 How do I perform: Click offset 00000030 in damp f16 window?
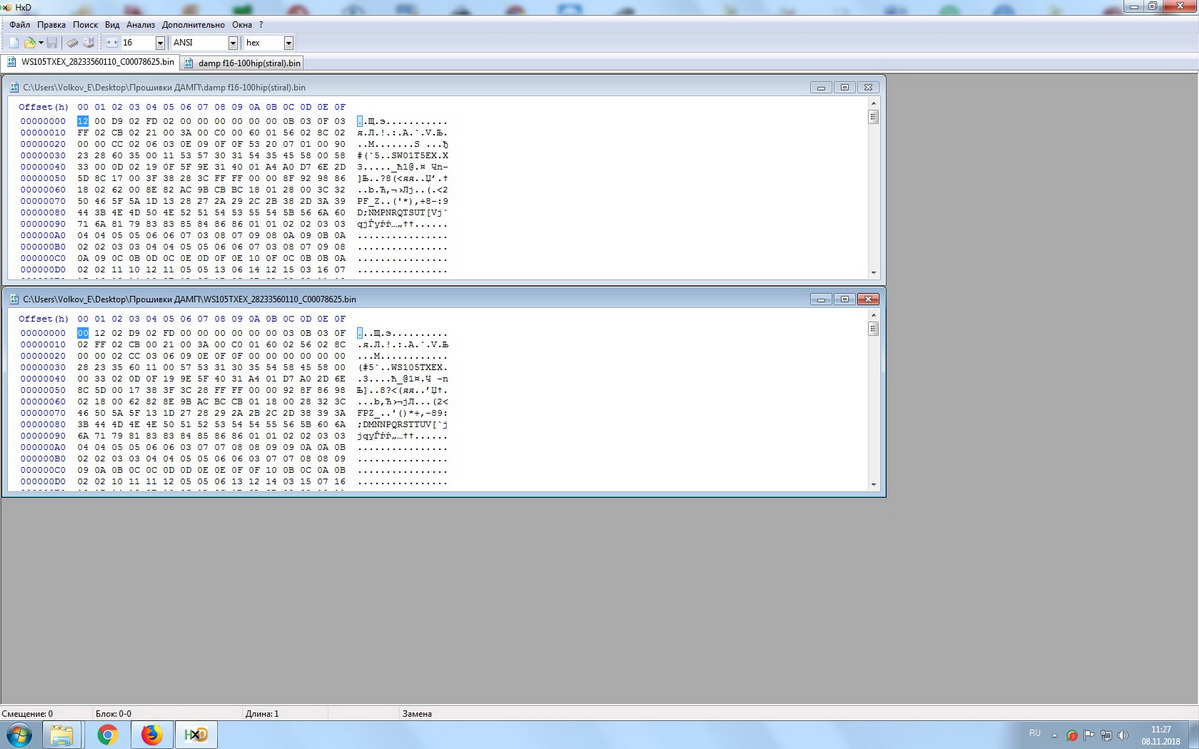pos(43,155)
